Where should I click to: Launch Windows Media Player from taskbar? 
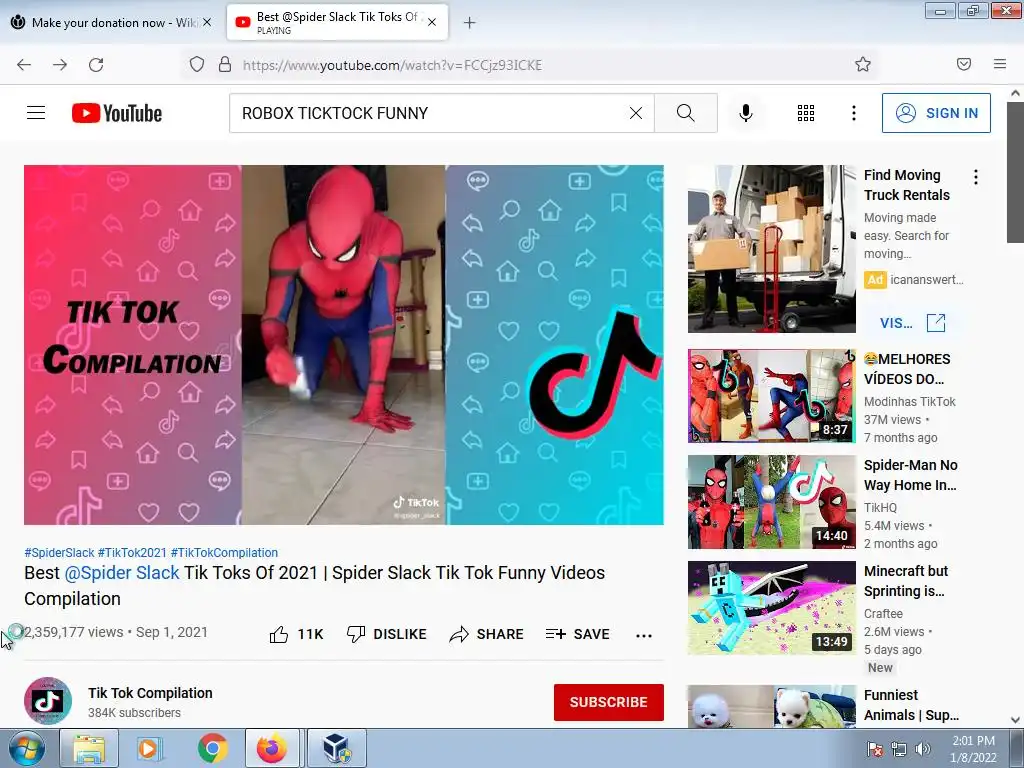pyautogui.click(x=151, y=748)
